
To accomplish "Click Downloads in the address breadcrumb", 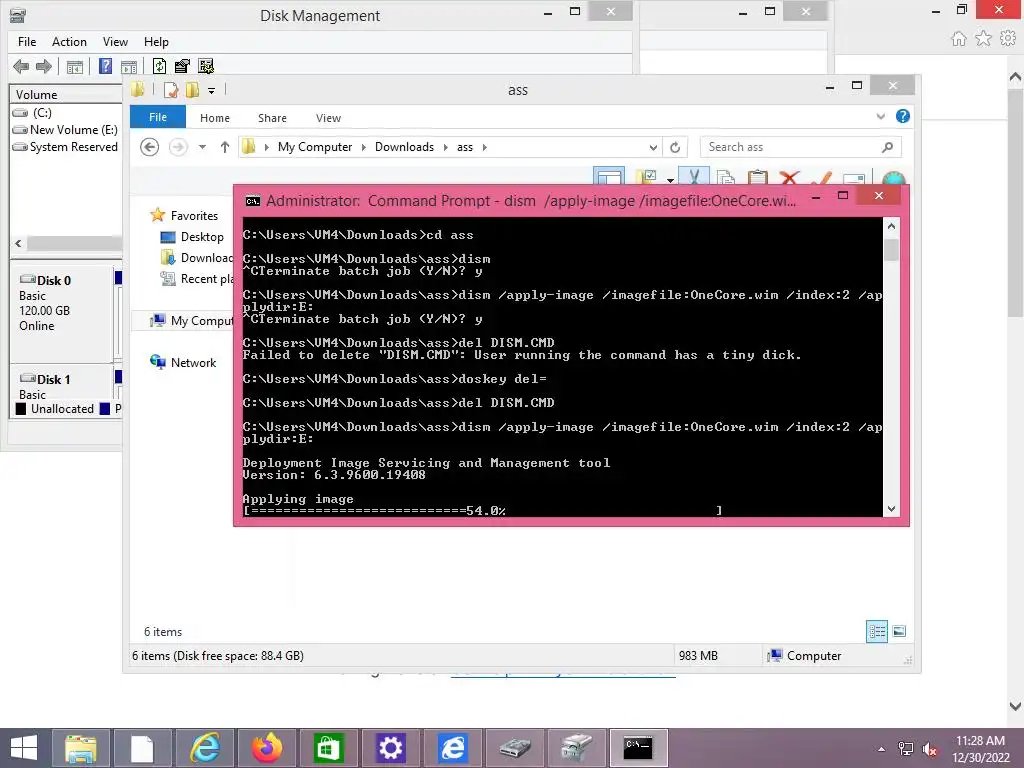I will point(404,147).
